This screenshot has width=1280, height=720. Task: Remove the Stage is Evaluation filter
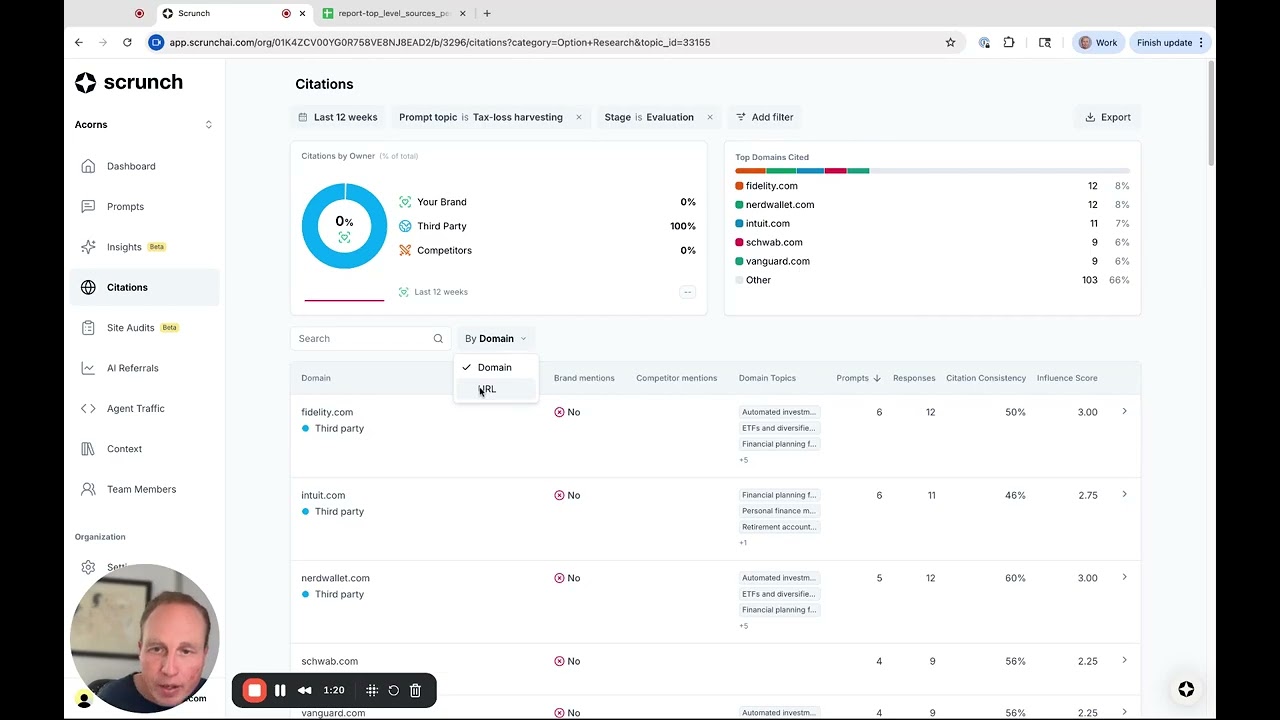(x=710, y=117)
